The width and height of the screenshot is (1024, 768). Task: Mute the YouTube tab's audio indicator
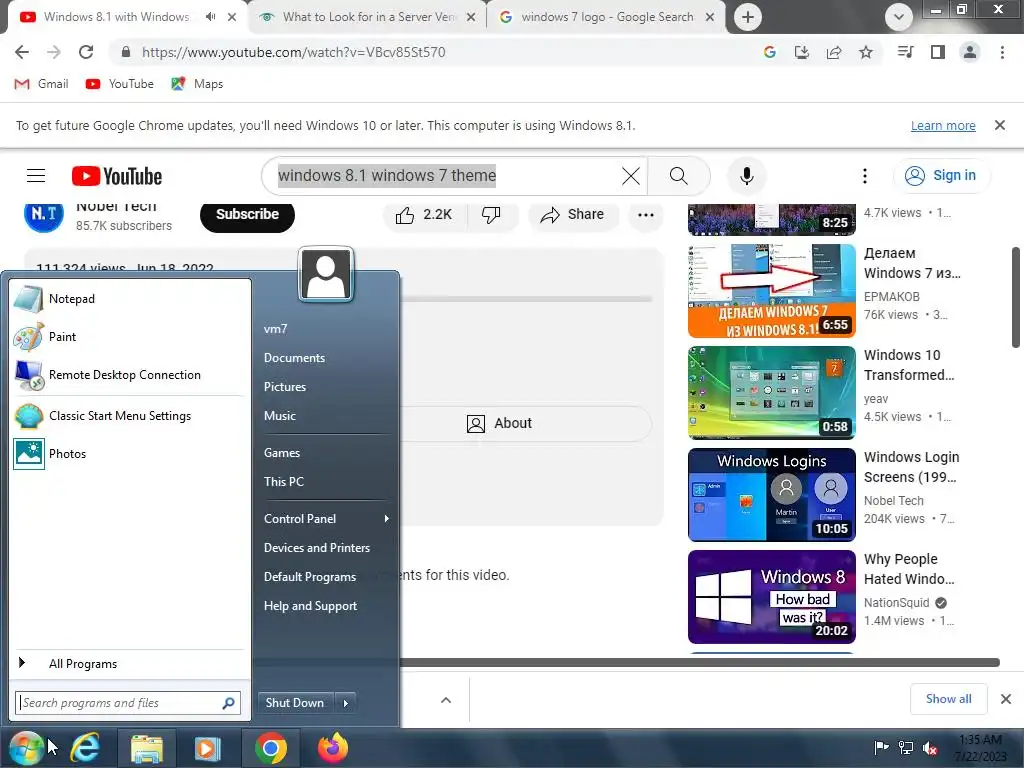(210, 17)
